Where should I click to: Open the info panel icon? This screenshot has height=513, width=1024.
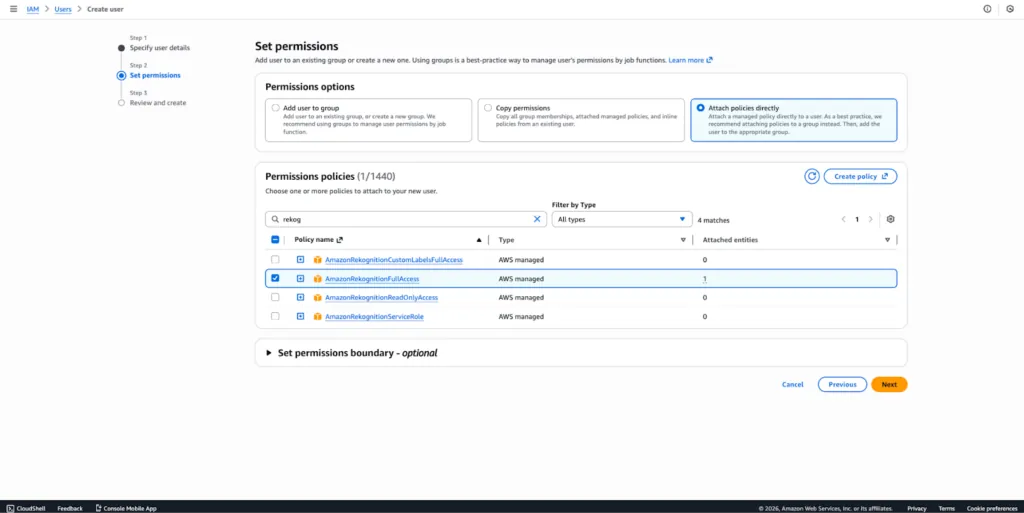pyautogui.click(x=987, y=9)
